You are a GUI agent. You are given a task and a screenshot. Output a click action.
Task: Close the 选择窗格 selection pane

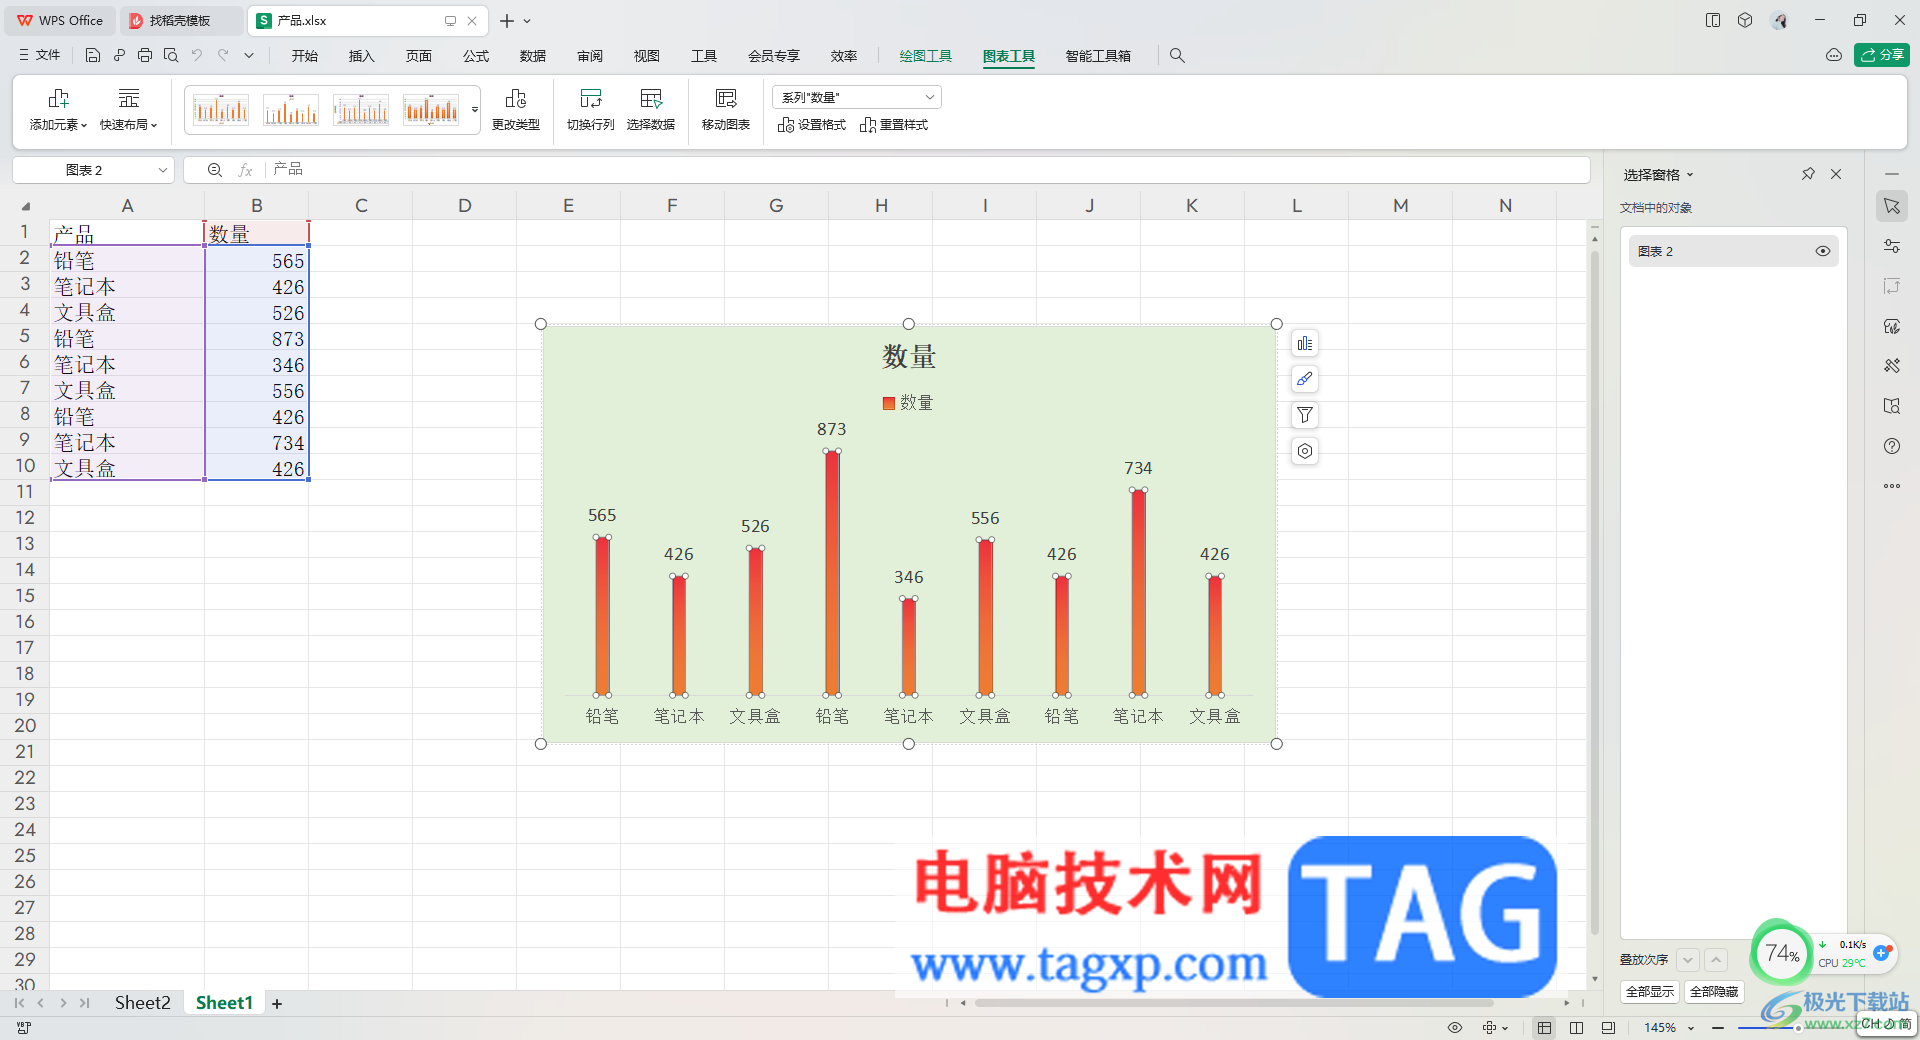1836,174
